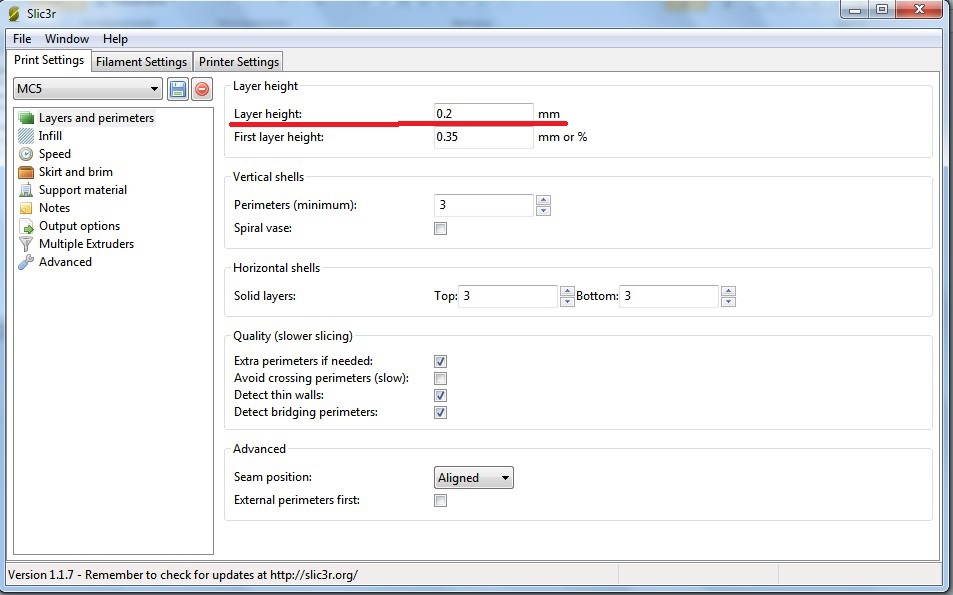Click the First layer height field
The image size is (953, 595).
pyautogui.click(x=484, y=137)
